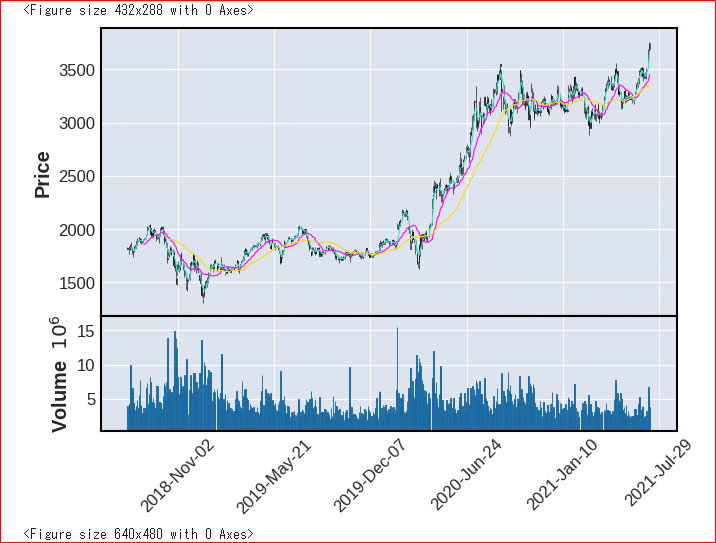Click the volume axis label 15
This screenshot has width=716, height=543.
[x=86, y=331]
